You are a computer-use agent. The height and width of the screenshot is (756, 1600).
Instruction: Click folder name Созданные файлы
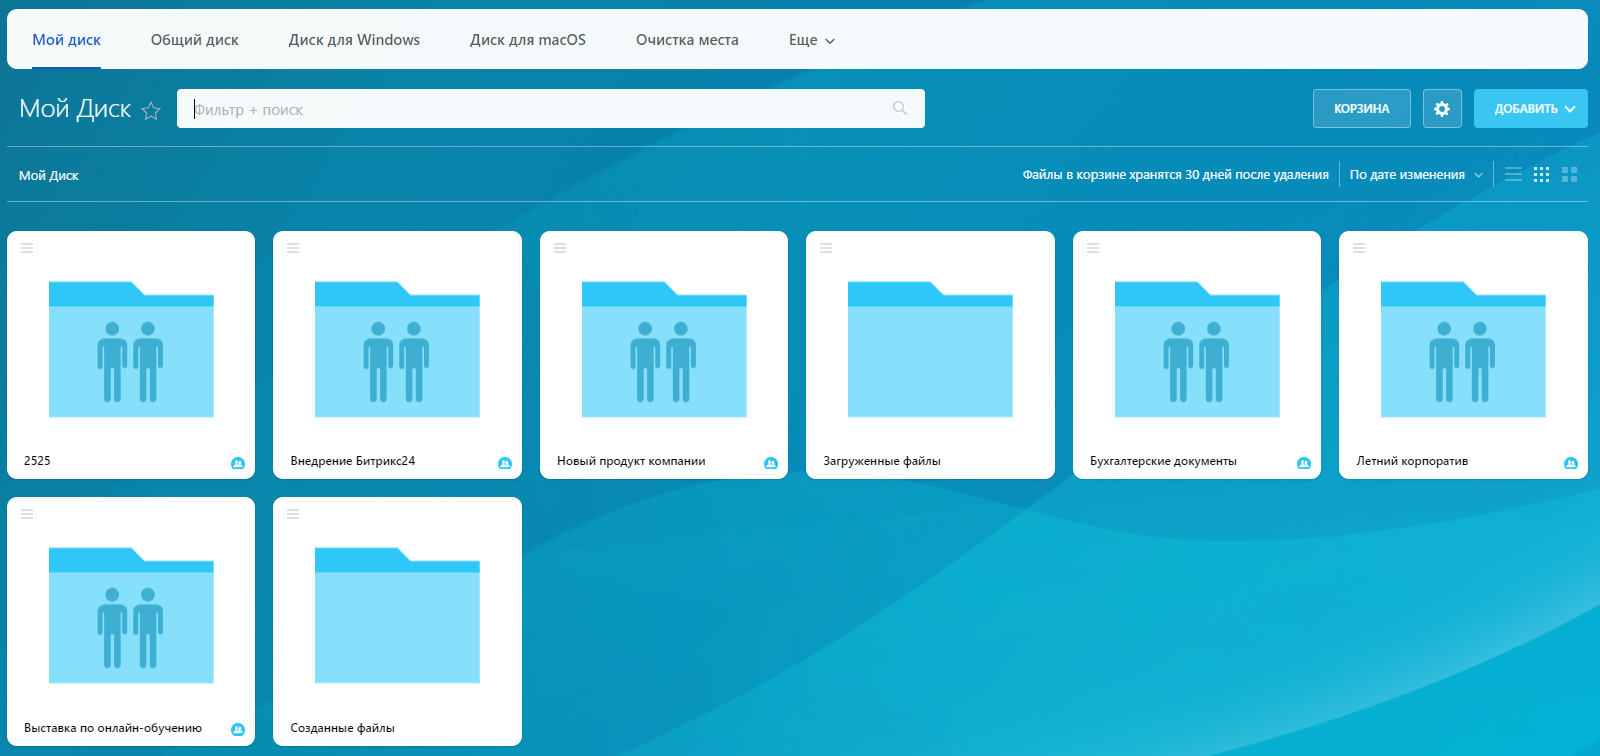[x=342, y=728]
